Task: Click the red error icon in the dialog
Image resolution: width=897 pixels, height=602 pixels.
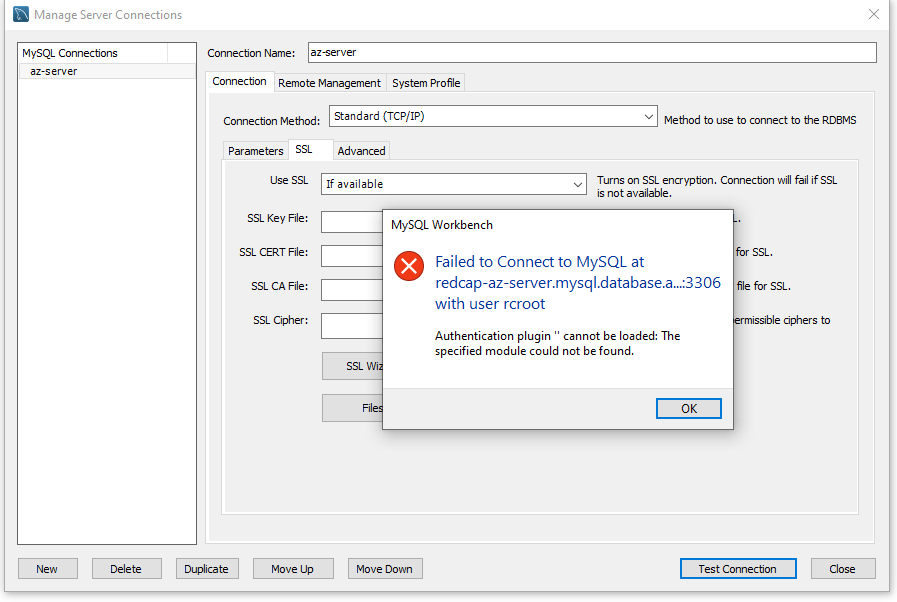Action: click(x=408, y=266)
